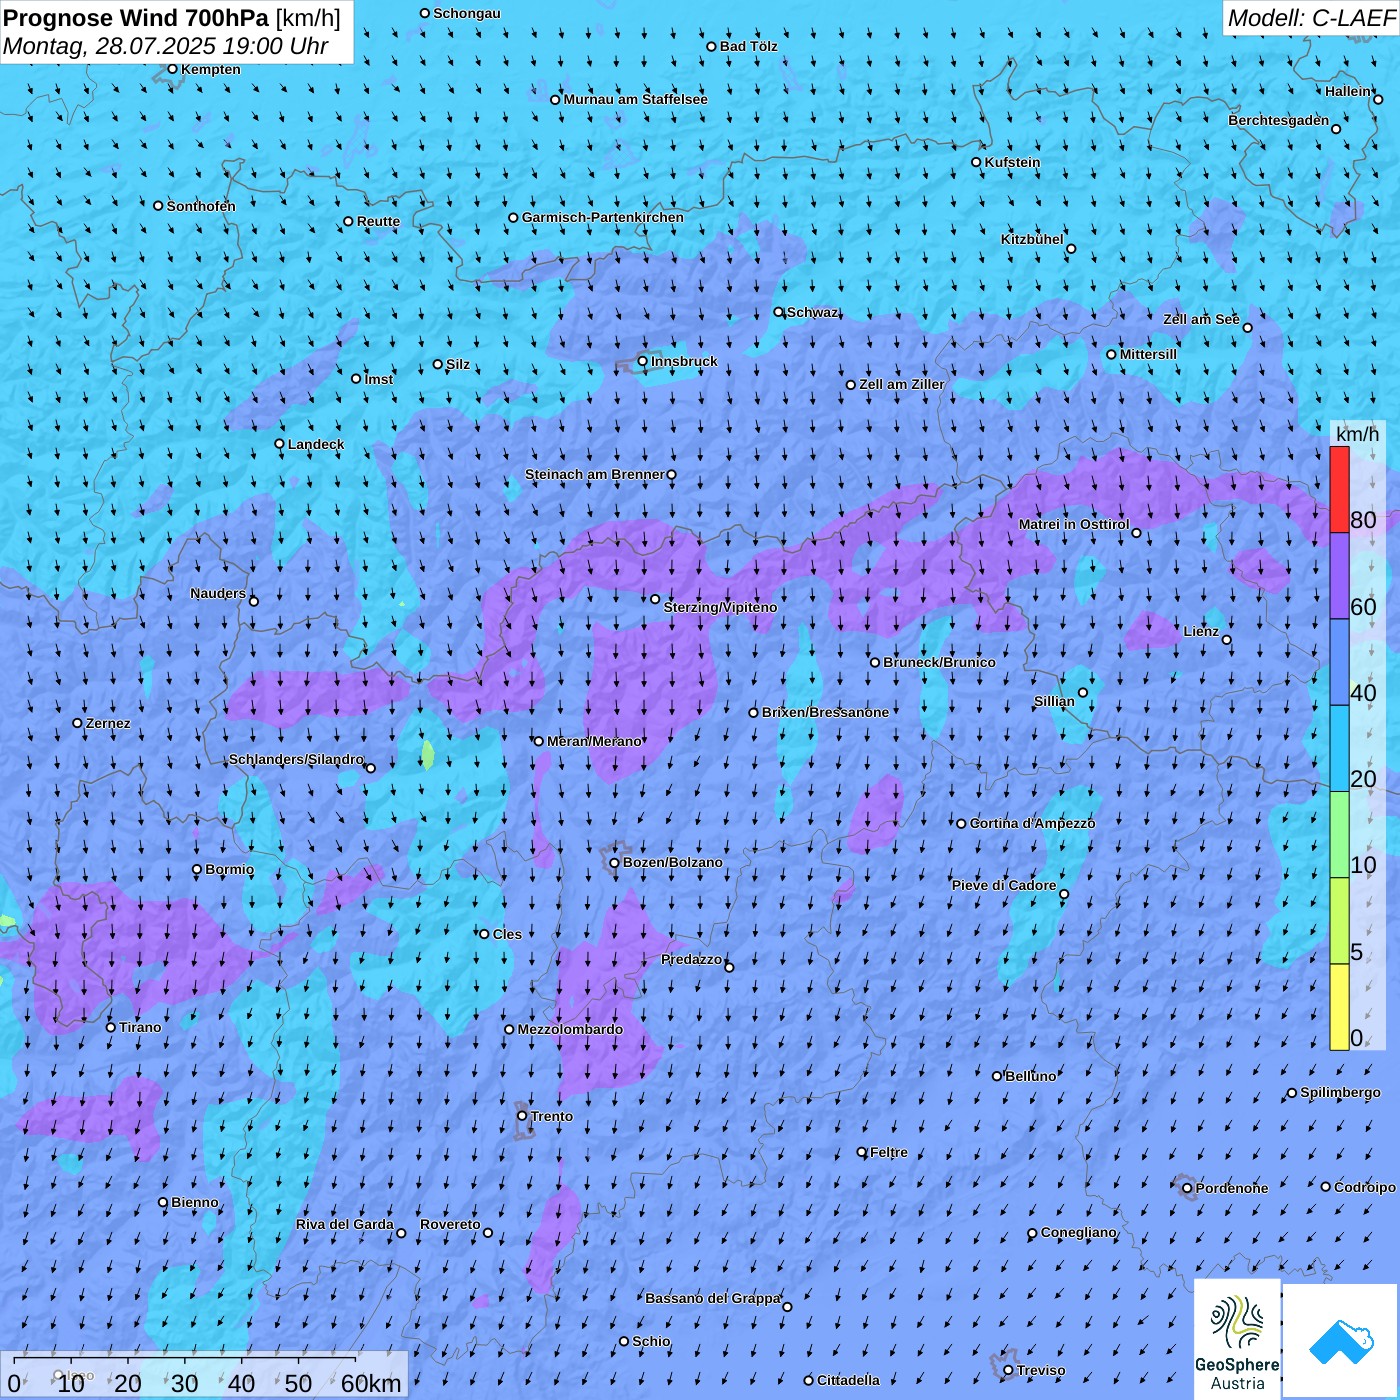This screenshot has height=1400, width=1400.
Task: Click the 'Kitzbühel' label
Action: [x=1032, y=239]
